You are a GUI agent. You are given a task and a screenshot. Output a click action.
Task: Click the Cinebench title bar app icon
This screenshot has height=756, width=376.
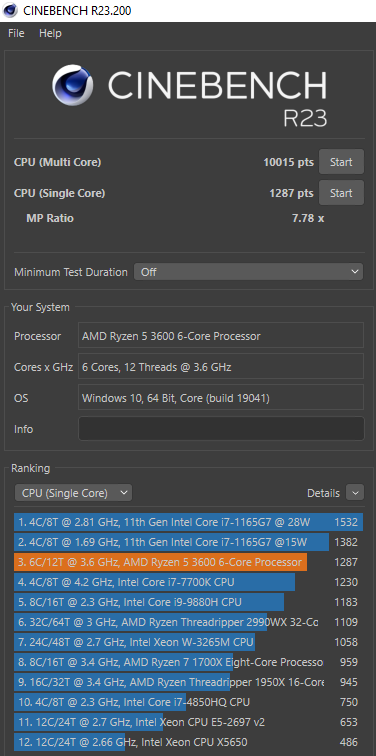tap(10, 10)
